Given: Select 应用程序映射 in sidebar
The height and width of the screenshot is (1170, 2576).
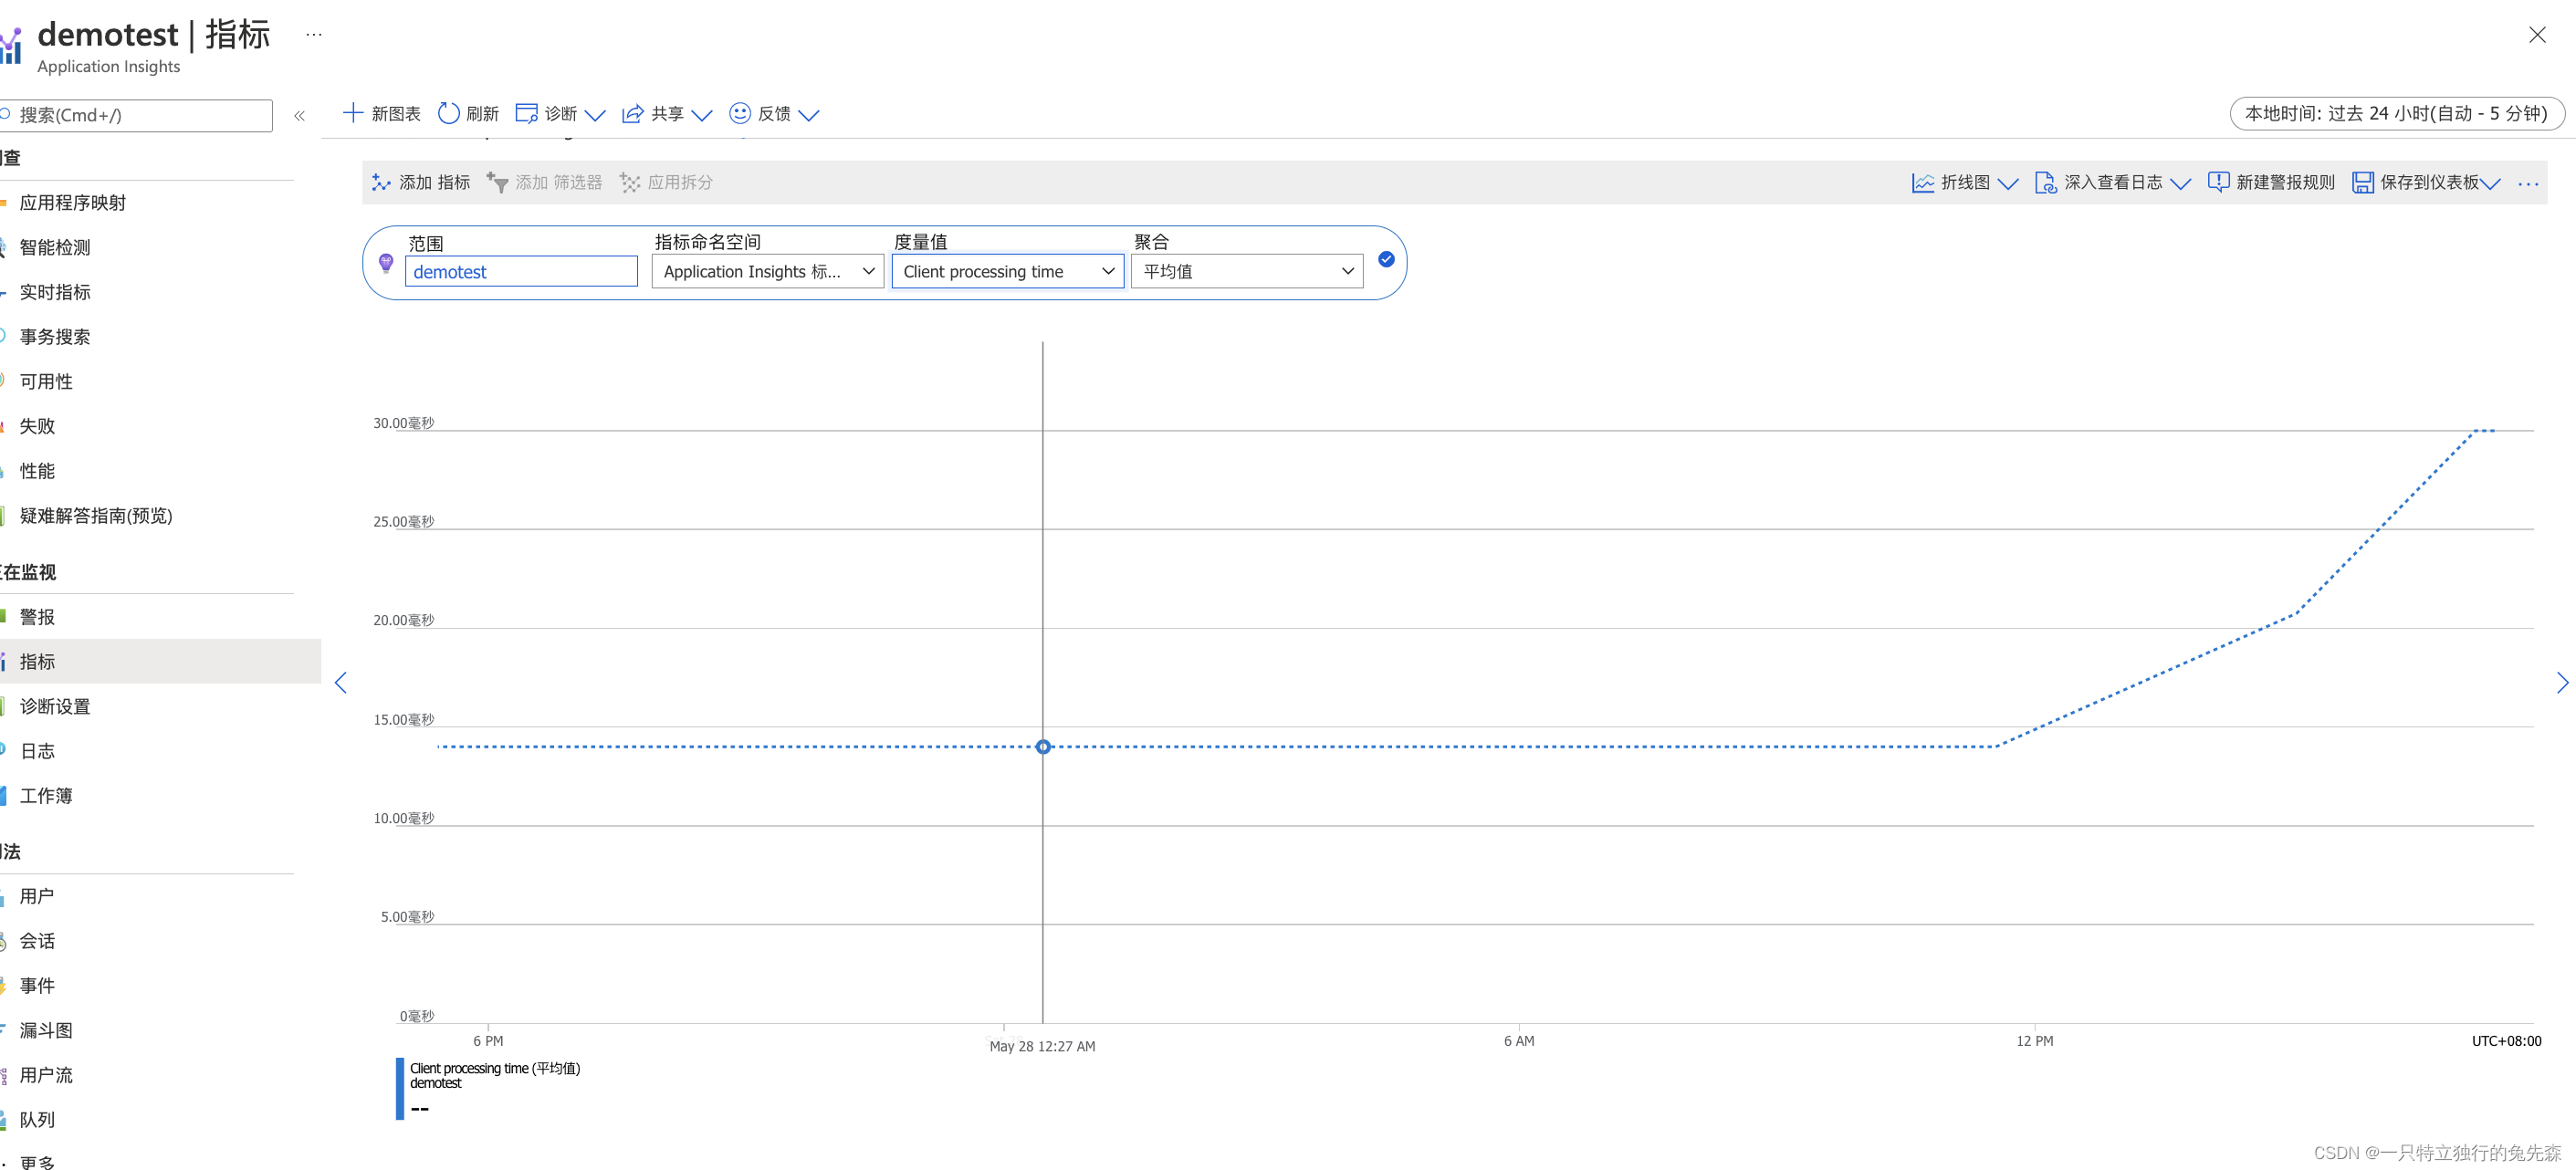Looking at the screenshot, I should 73,203.
